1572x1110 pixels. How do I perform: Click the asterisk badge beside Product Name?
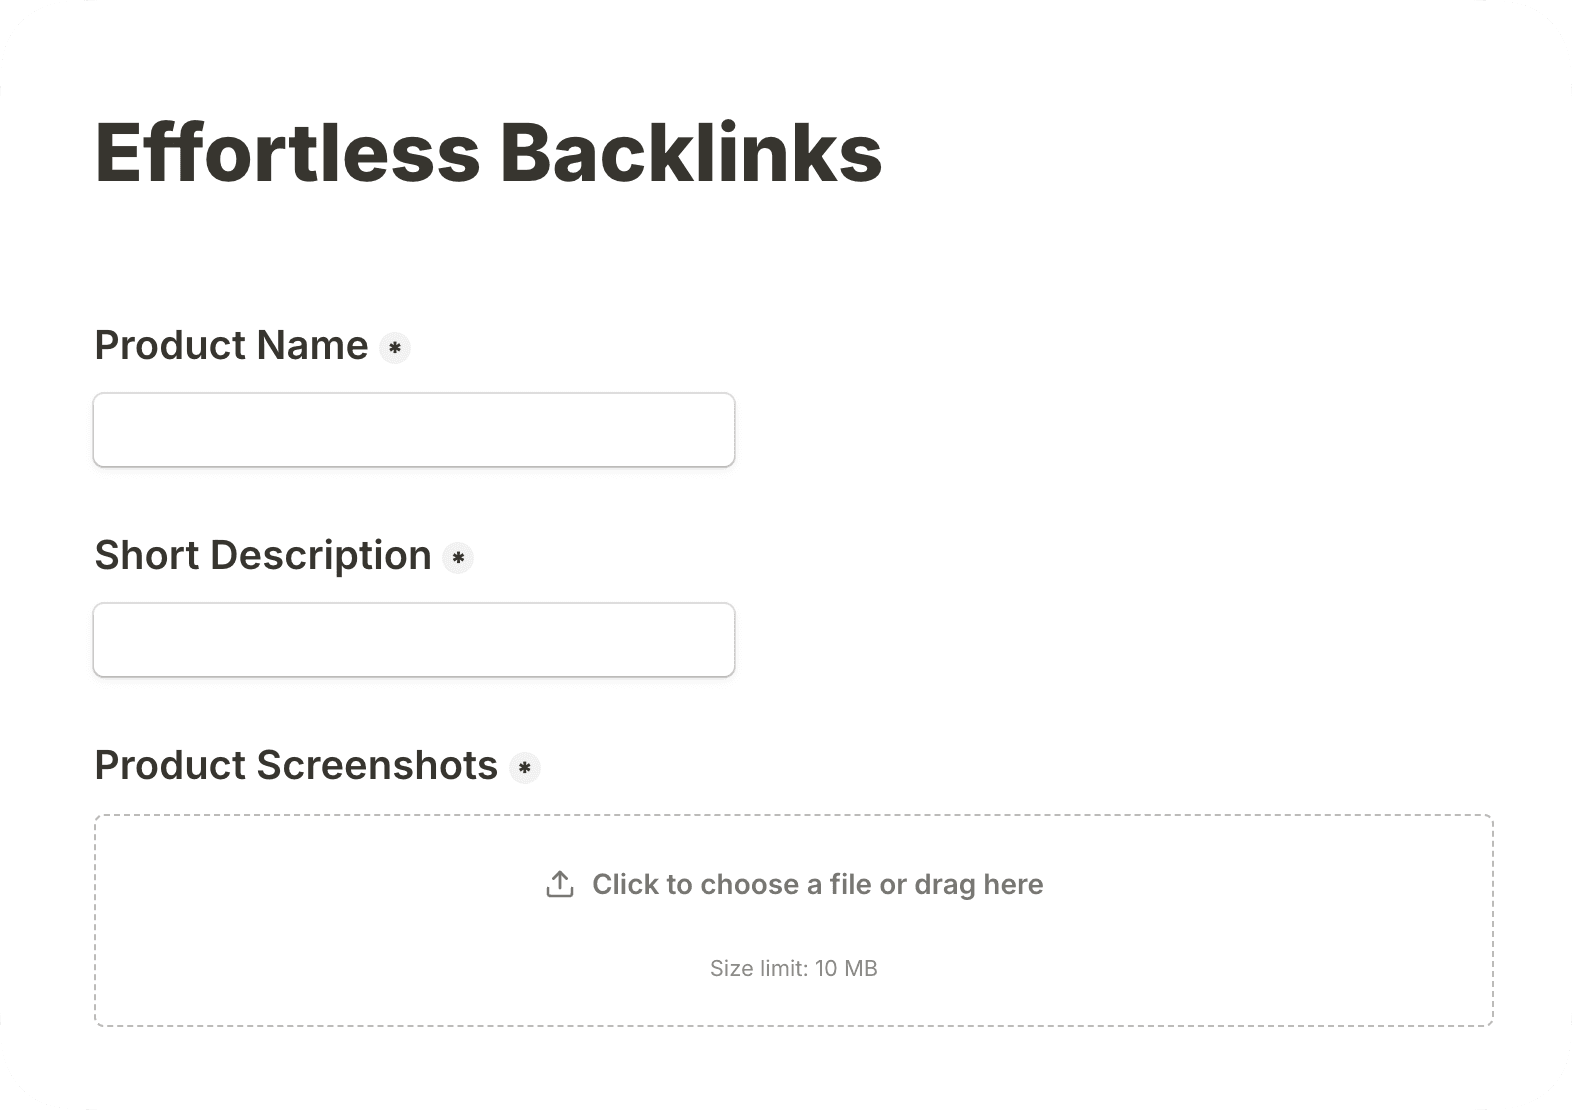tap(395, 348)
